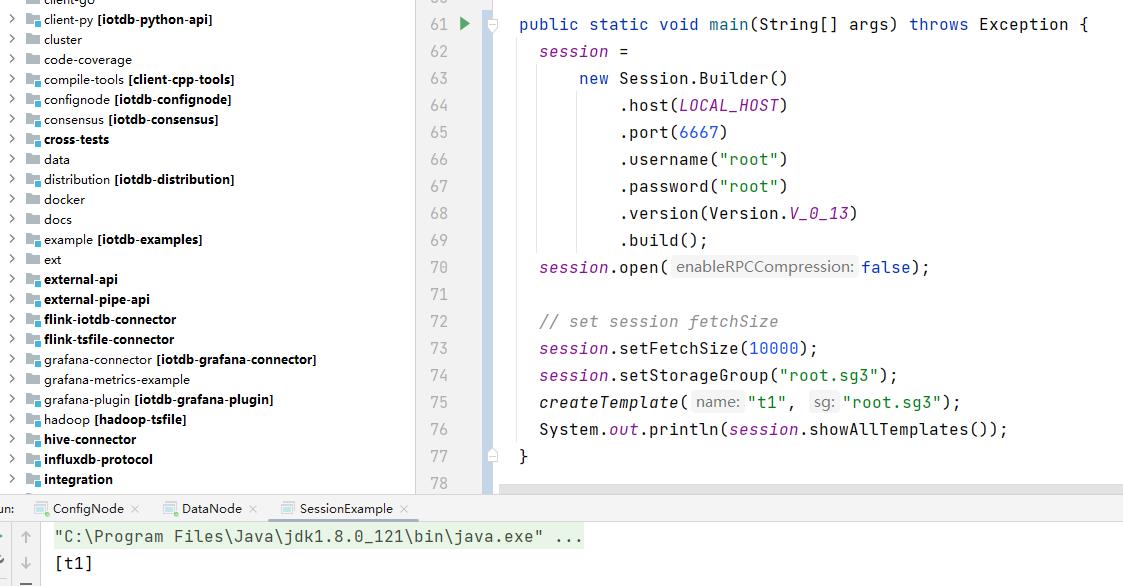Run main method from line 61 gutter
This screenshot has height=586, width=1123.
click(465, 24)
